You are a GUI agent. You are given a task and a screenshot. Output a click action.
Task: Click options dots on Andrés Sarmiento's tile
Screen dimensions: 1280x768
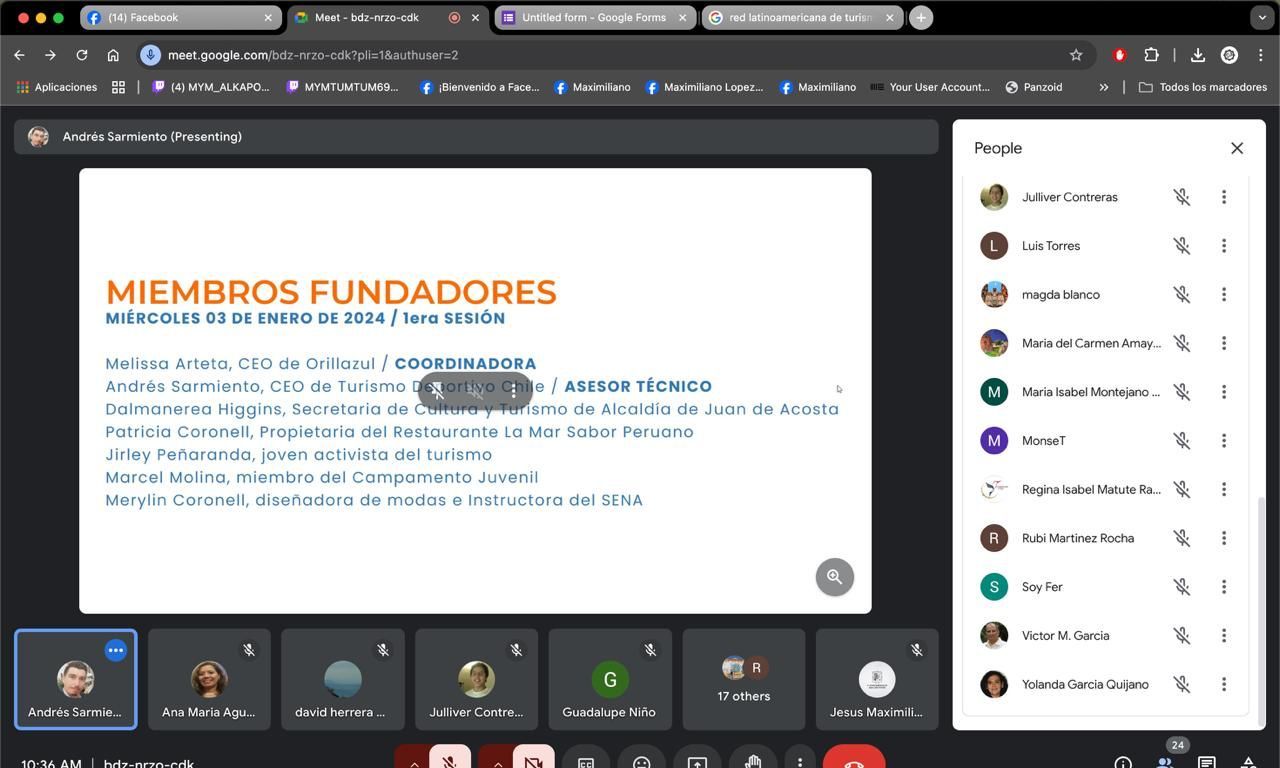pyautogui.click(x=116, y=650)
